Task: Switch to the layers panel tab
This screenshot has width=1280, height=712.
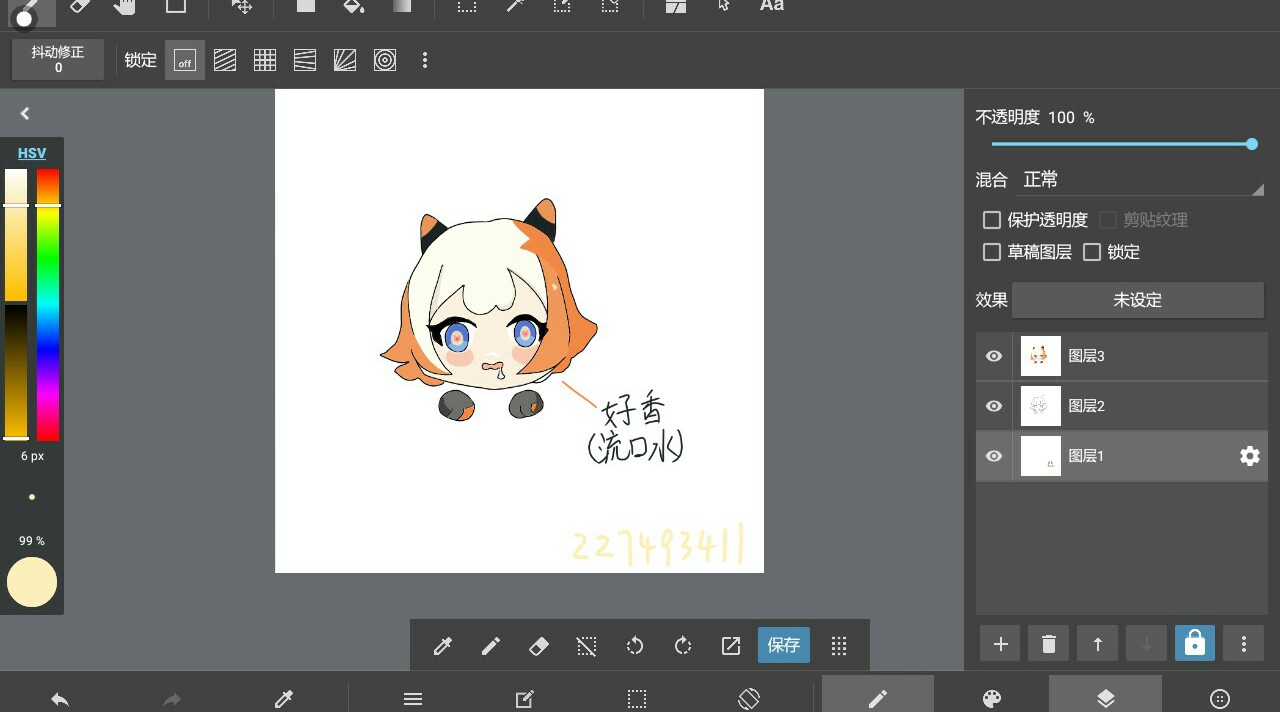Action: coord(1105,699)
